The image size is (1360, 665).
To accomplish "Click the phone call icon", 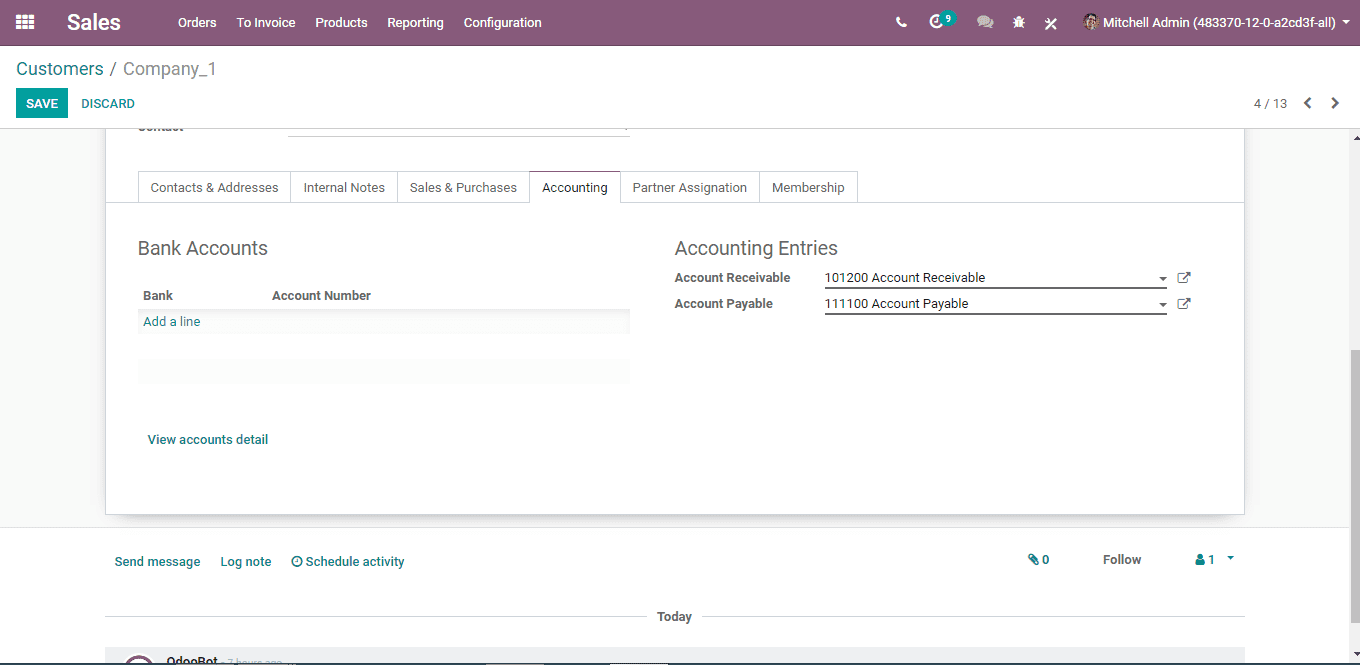I will (901, 22).
